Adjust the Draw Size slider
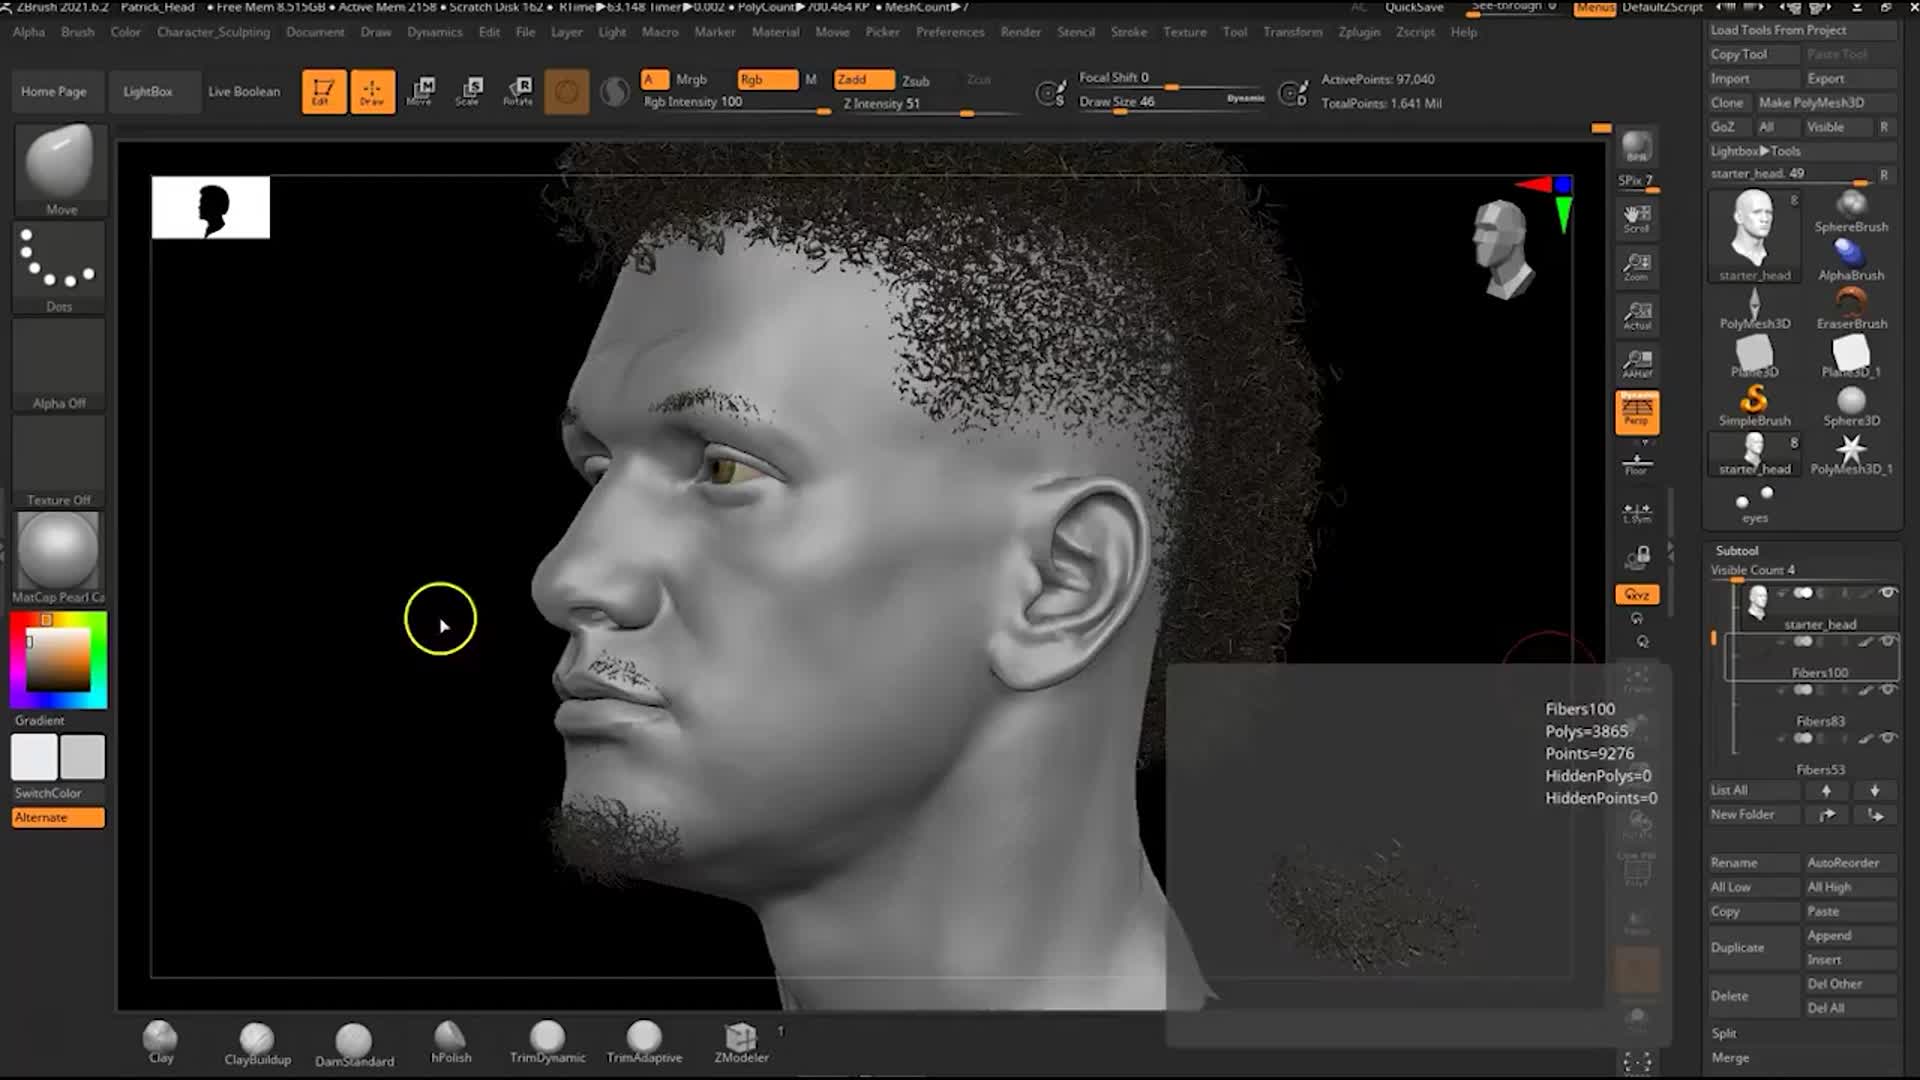The width and height of the screenshot is (1920, 1080). click(1172, 102)
